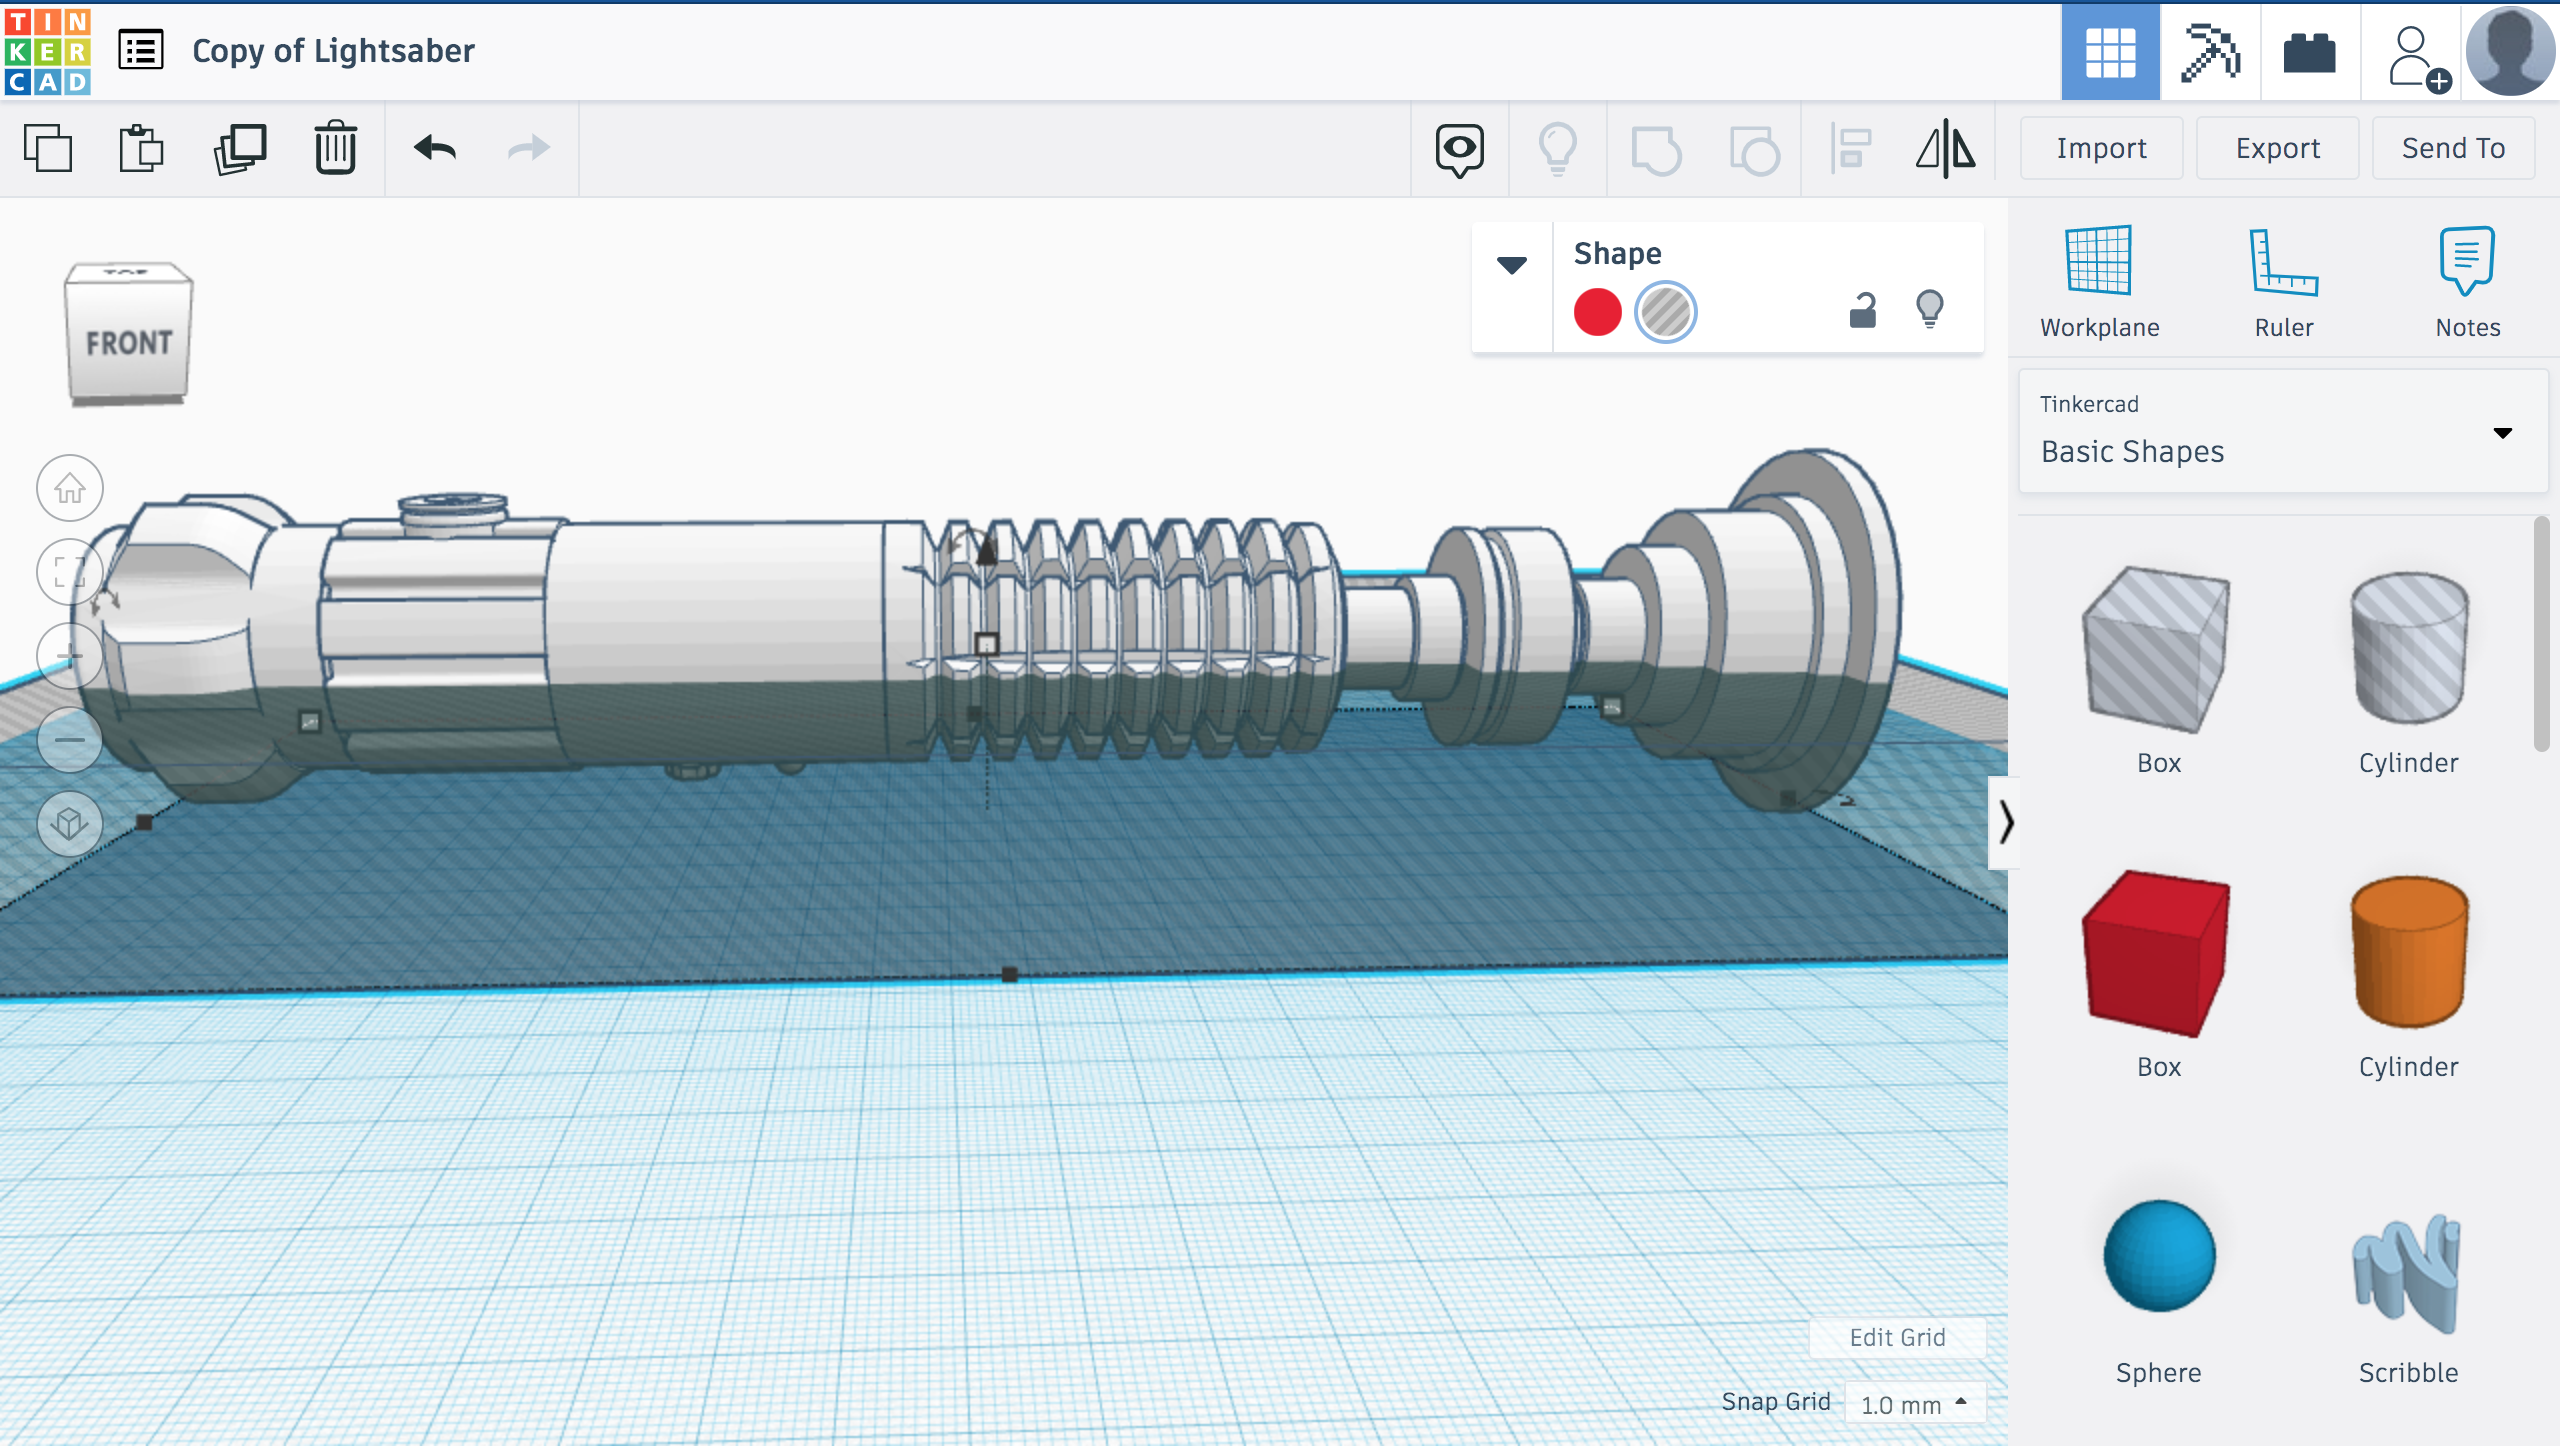Click the Ungroup shapes icon
The height and width of the screenshot is (1446, 2560).
[x=1754, y=150]
